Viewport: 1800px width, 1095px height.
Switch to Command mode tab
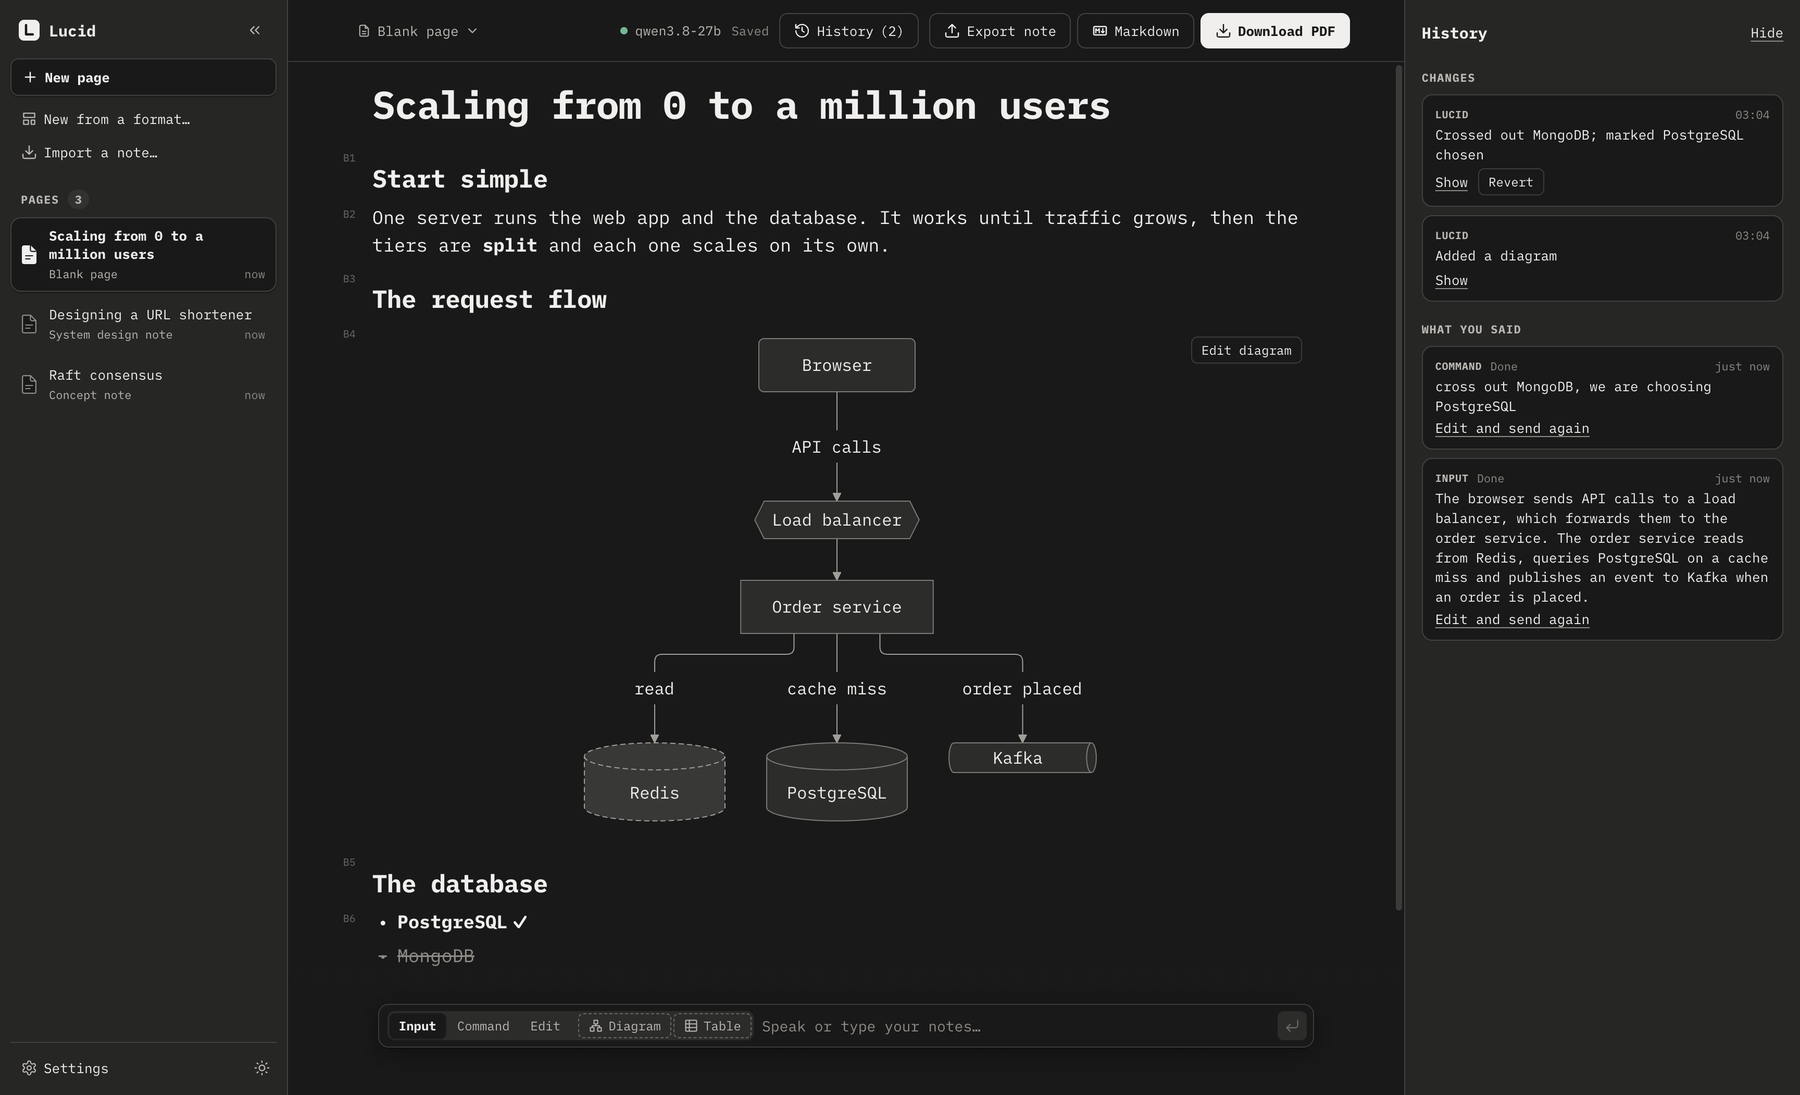click(483, 1026)
